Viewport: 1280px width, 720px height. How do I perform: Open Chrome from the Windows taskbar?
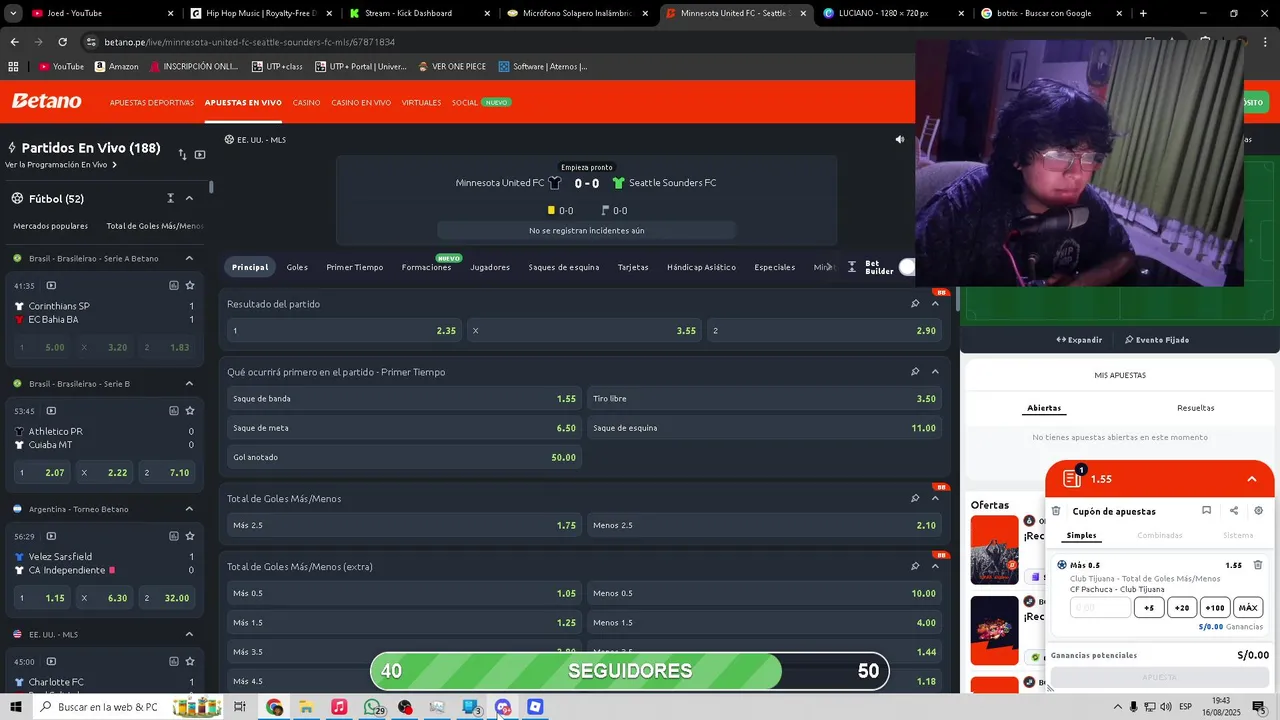(274, 707)
